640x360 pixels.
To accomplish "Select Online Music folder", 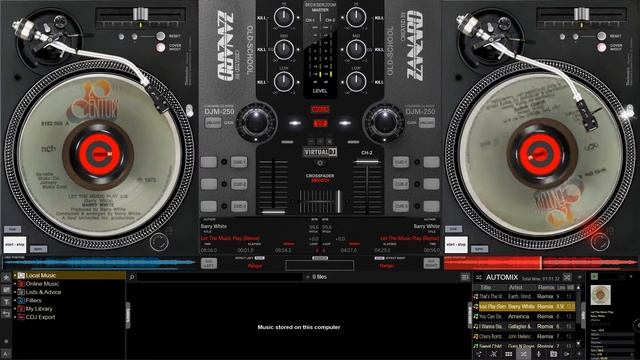I will coord(42,284).
